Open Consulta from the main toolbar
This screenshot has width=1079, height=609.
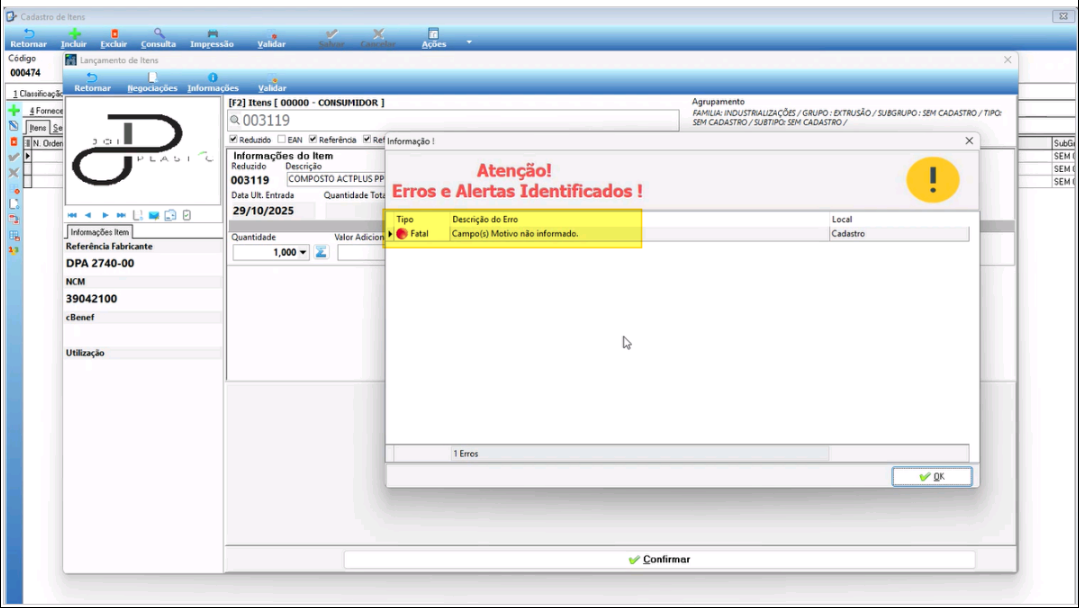158,38
